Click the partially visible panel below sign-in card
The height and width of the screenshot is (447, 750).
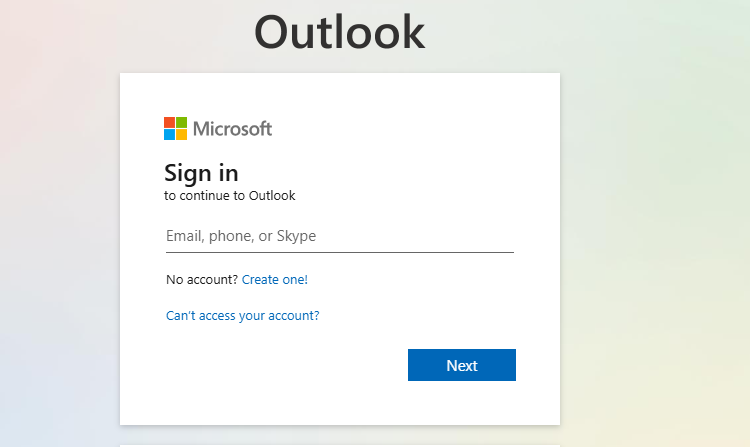tap(339, 444)
